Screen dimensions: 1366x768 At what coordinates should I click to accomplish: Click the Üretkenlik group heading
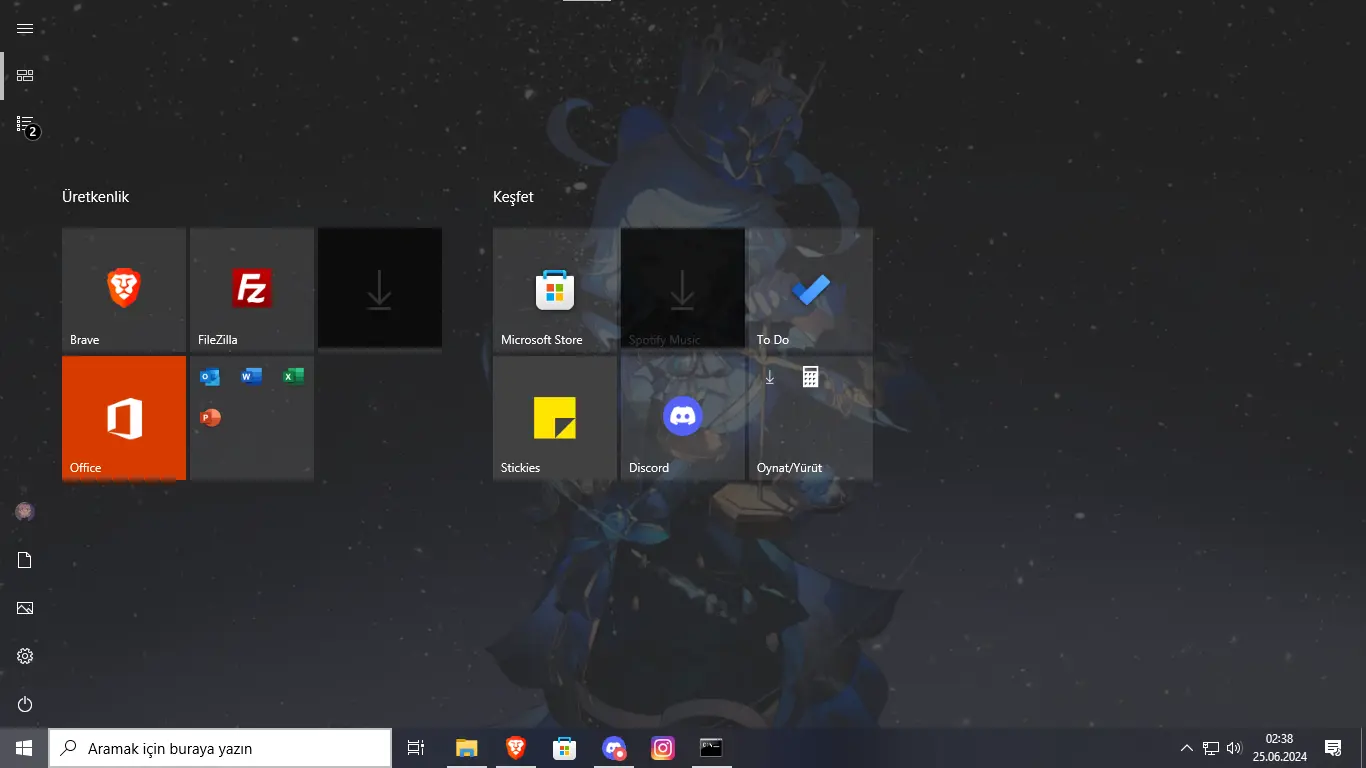click(x=96, y=197)
